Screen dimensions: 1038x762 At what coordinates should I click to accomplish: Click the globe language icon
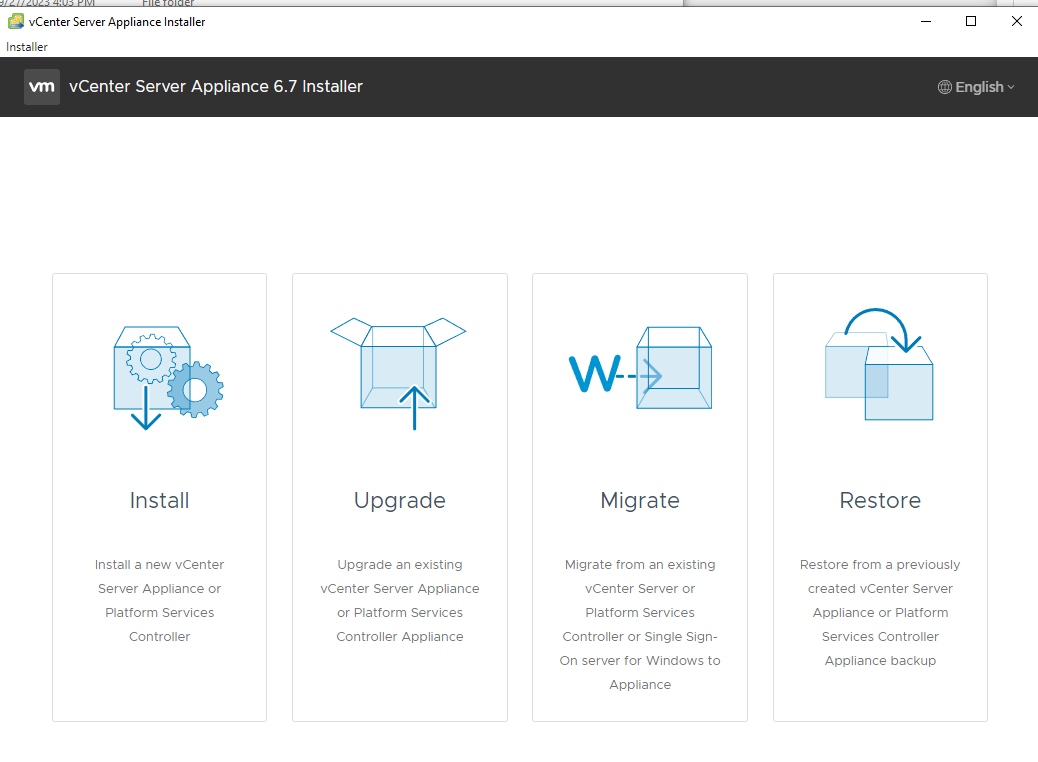[x=945, y=87]
